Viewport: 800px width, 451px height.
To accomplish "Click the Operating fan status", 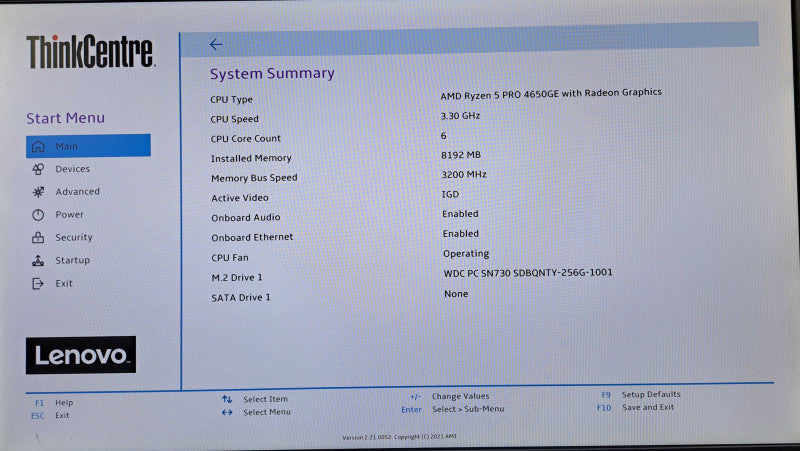I will pos(466,254).
